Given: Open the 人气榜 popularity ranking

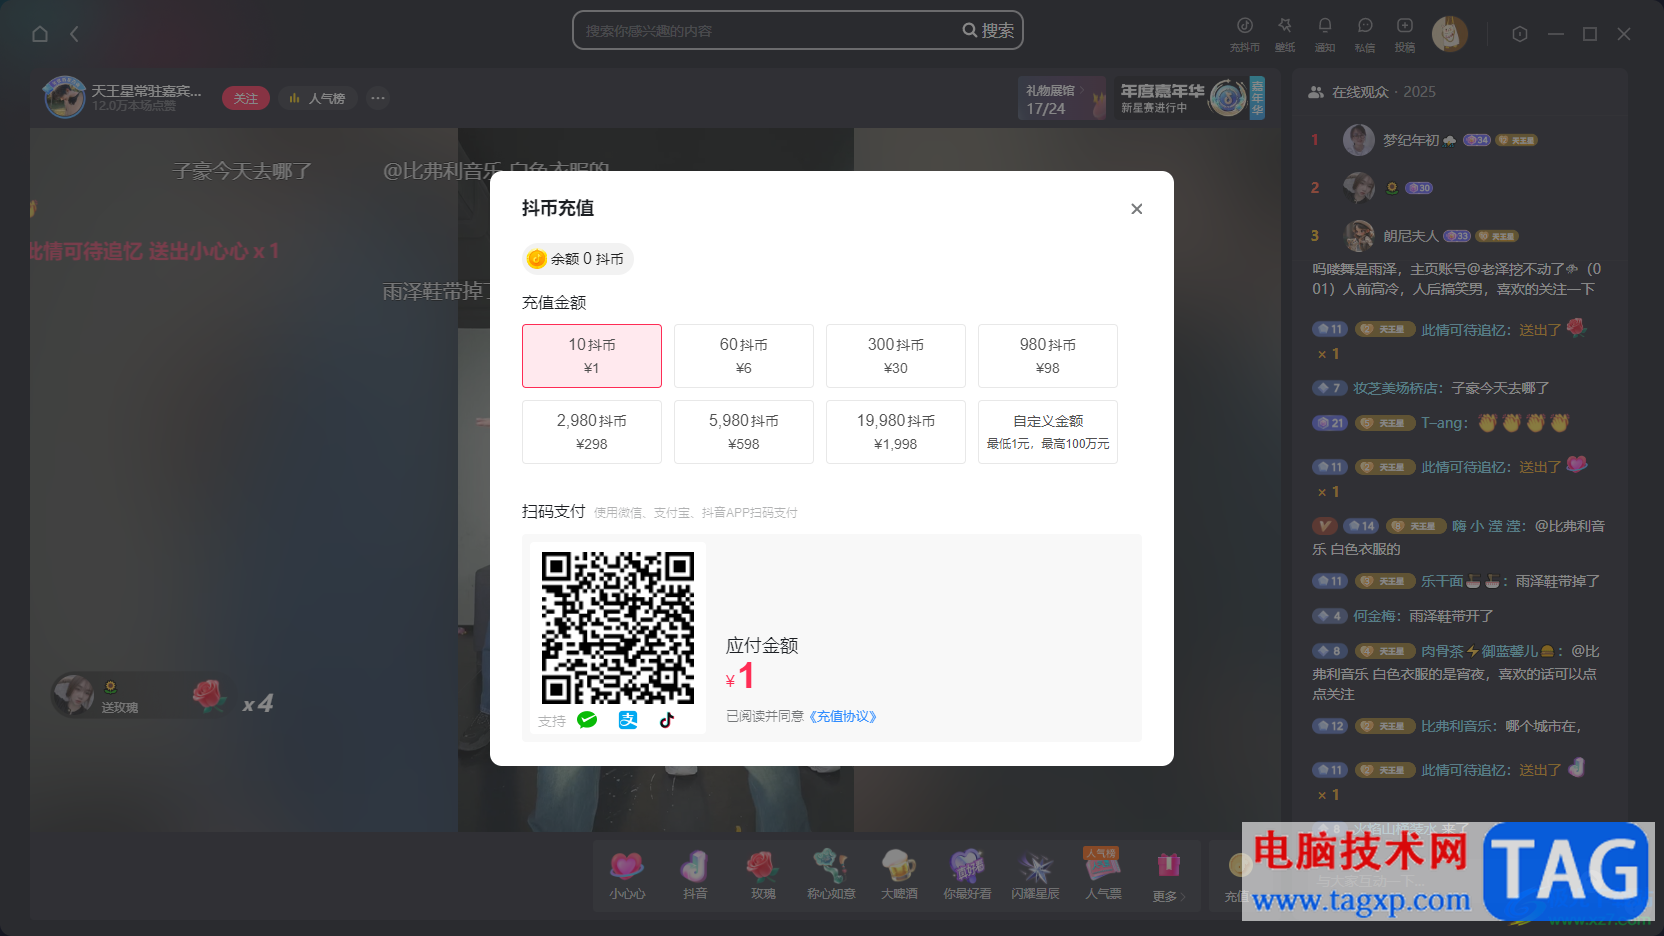Looking at the screenshot, I should [318, 98].
